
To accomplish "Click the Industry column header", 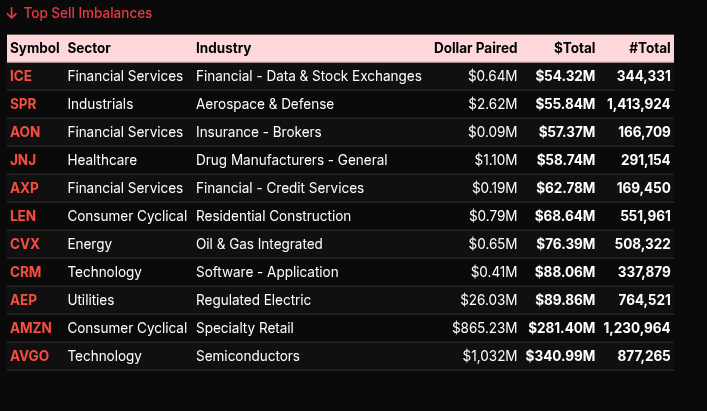I will point(223,48).
